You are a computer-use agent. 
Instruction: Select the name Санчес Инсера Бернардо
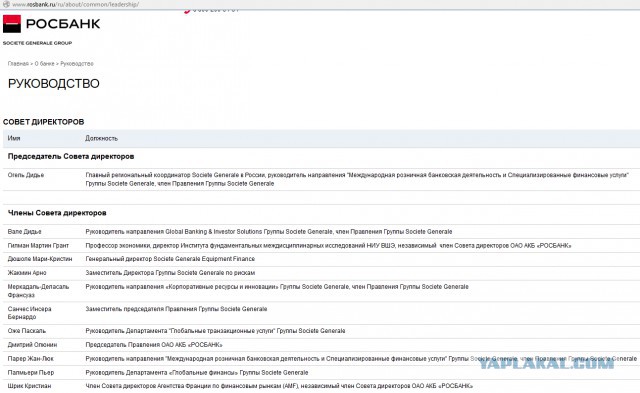(29, 313)
